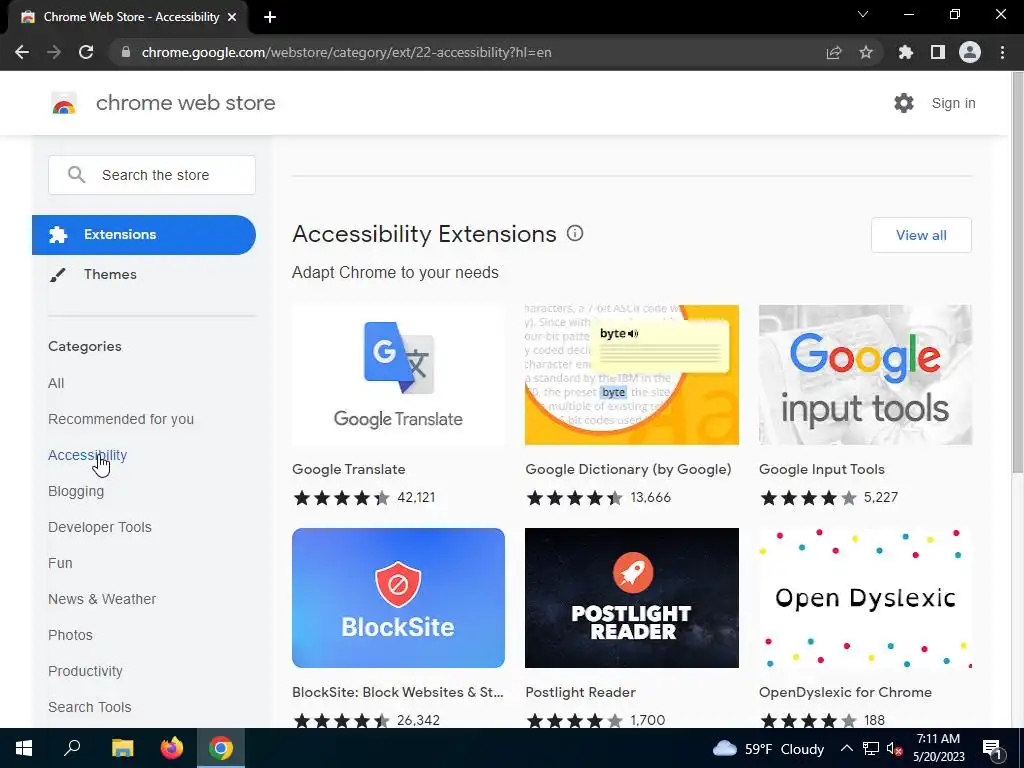The width and height of the screenshot is (1024, 768).
Task: Open Chrome's three-dot menu
Action: [1002, 52]
